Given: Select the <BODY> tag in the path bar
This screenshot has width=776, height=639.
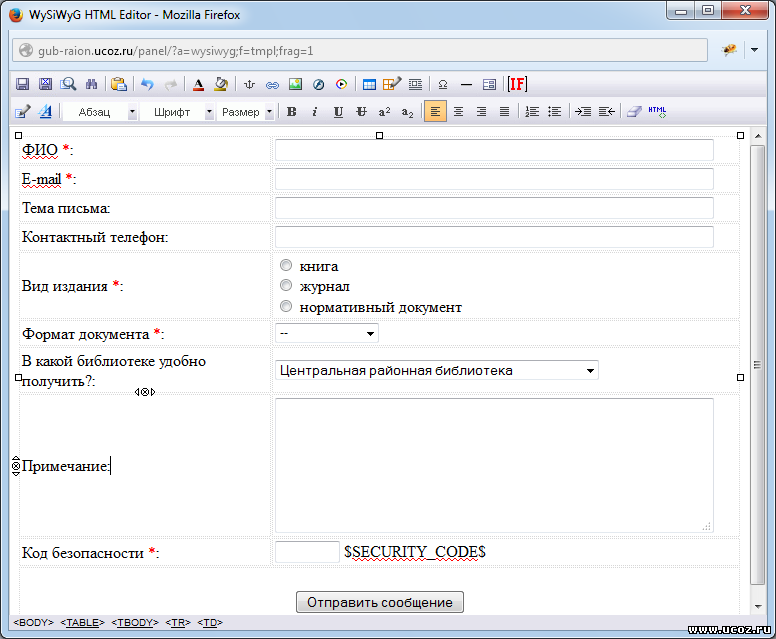Looking at the screenshot, I should 33,623.
